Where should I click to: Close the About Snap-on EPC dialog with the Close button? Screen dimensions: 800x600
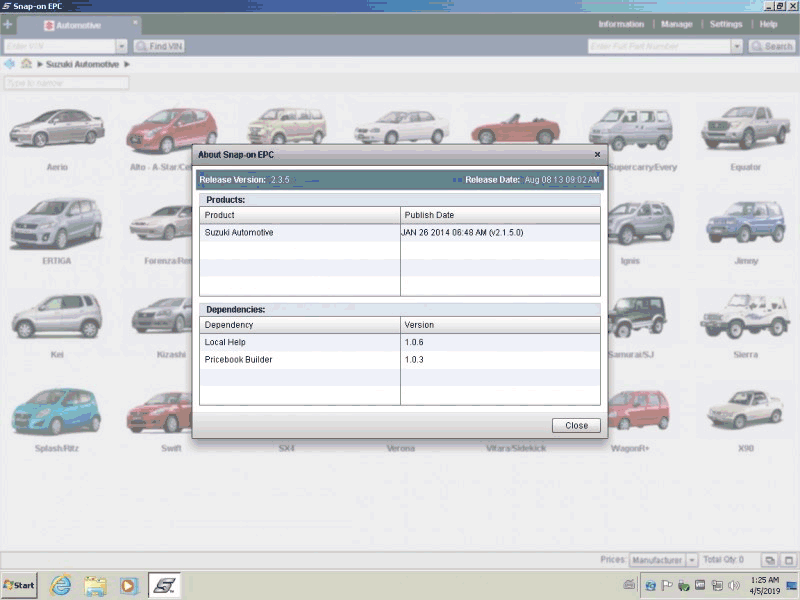(576, 426)
